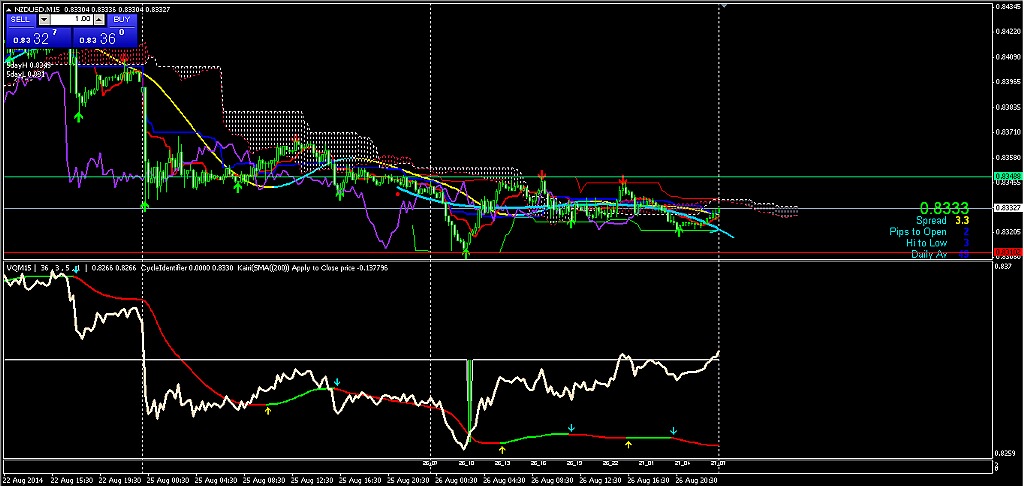
Task: Decrease lot volume with the down arrow
Action: (x=44, y=19)
